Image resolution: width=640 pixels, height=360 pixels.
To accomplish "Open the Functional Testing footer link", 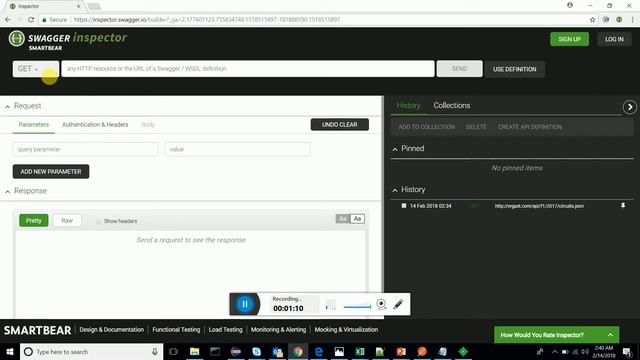I will coord(176,329).
